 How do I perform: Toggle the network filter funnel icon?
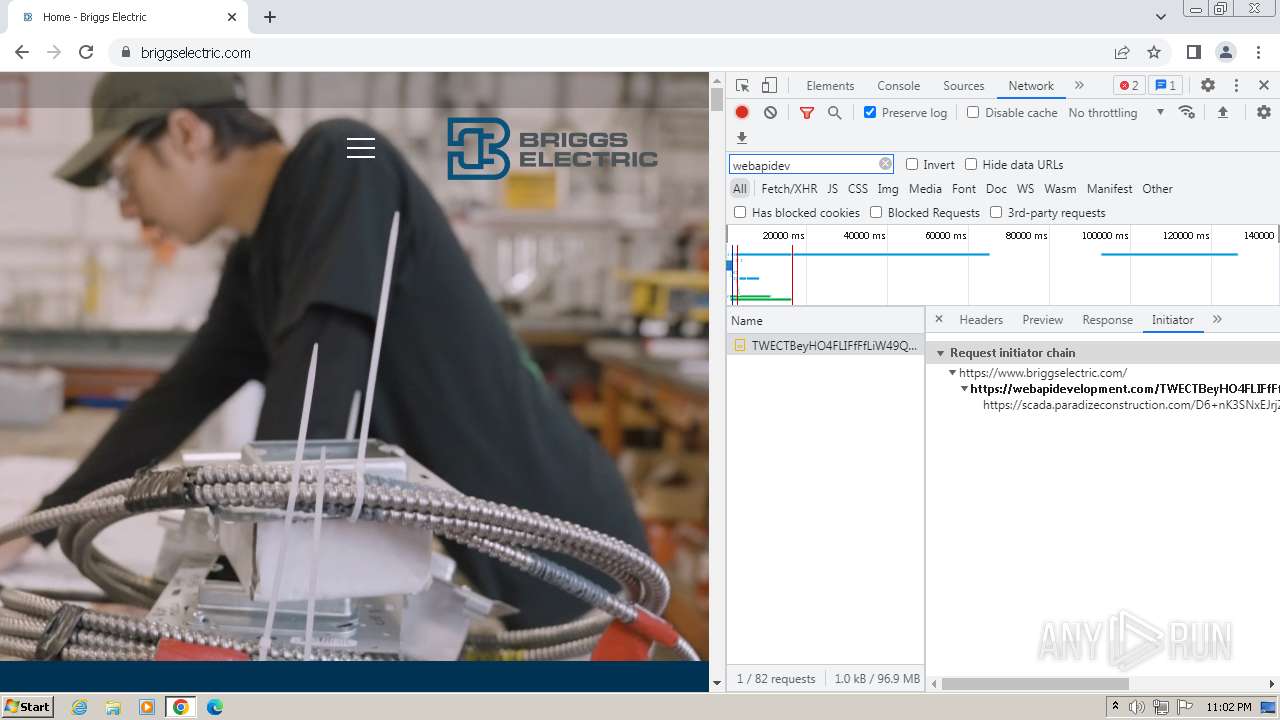tap(807, 113)
